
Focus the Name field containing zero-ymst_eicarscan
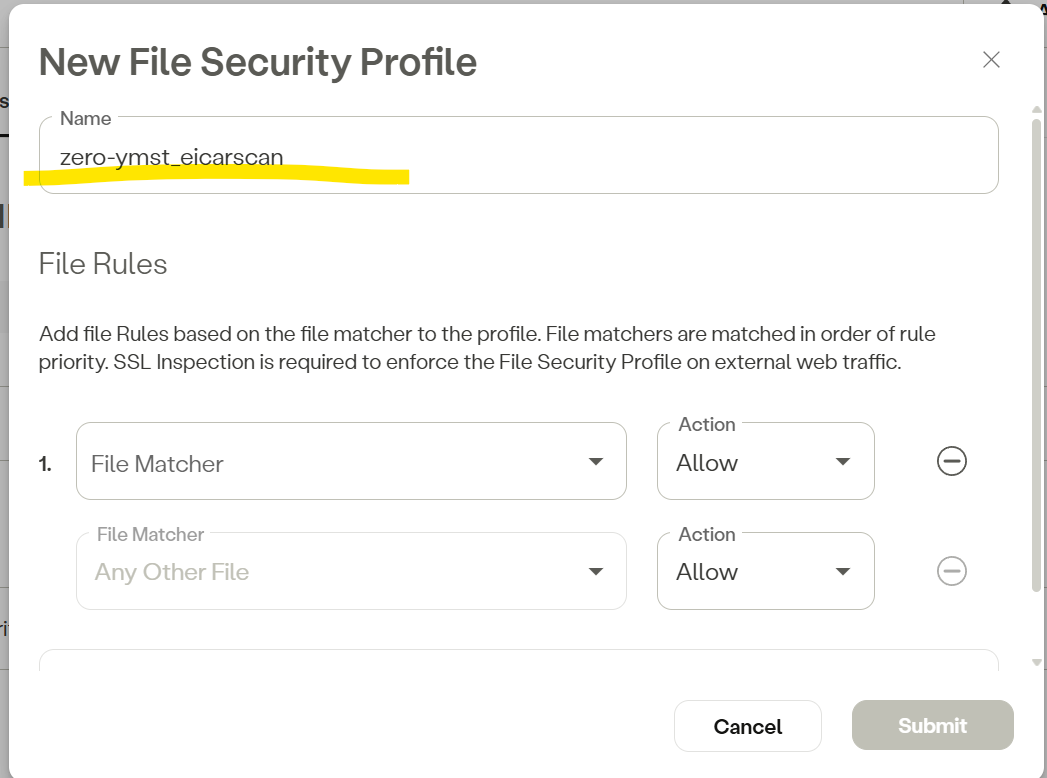[x=518, y=157]
